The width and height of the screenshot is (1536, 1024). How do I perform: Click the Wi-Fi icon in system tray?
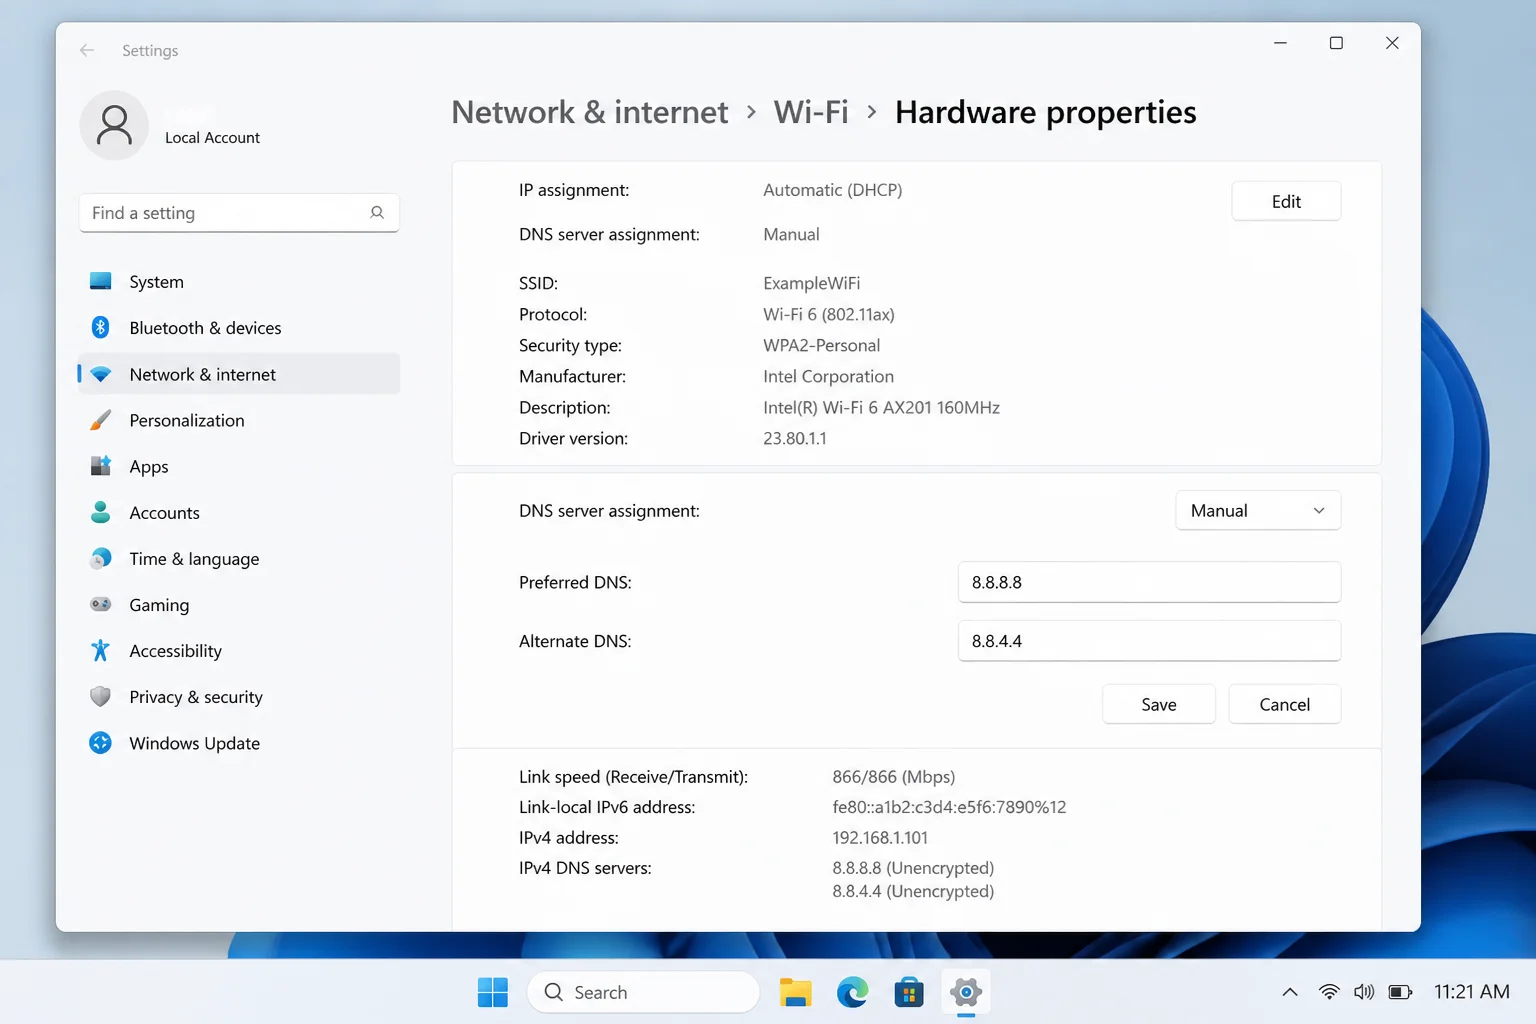(1329, 992)
